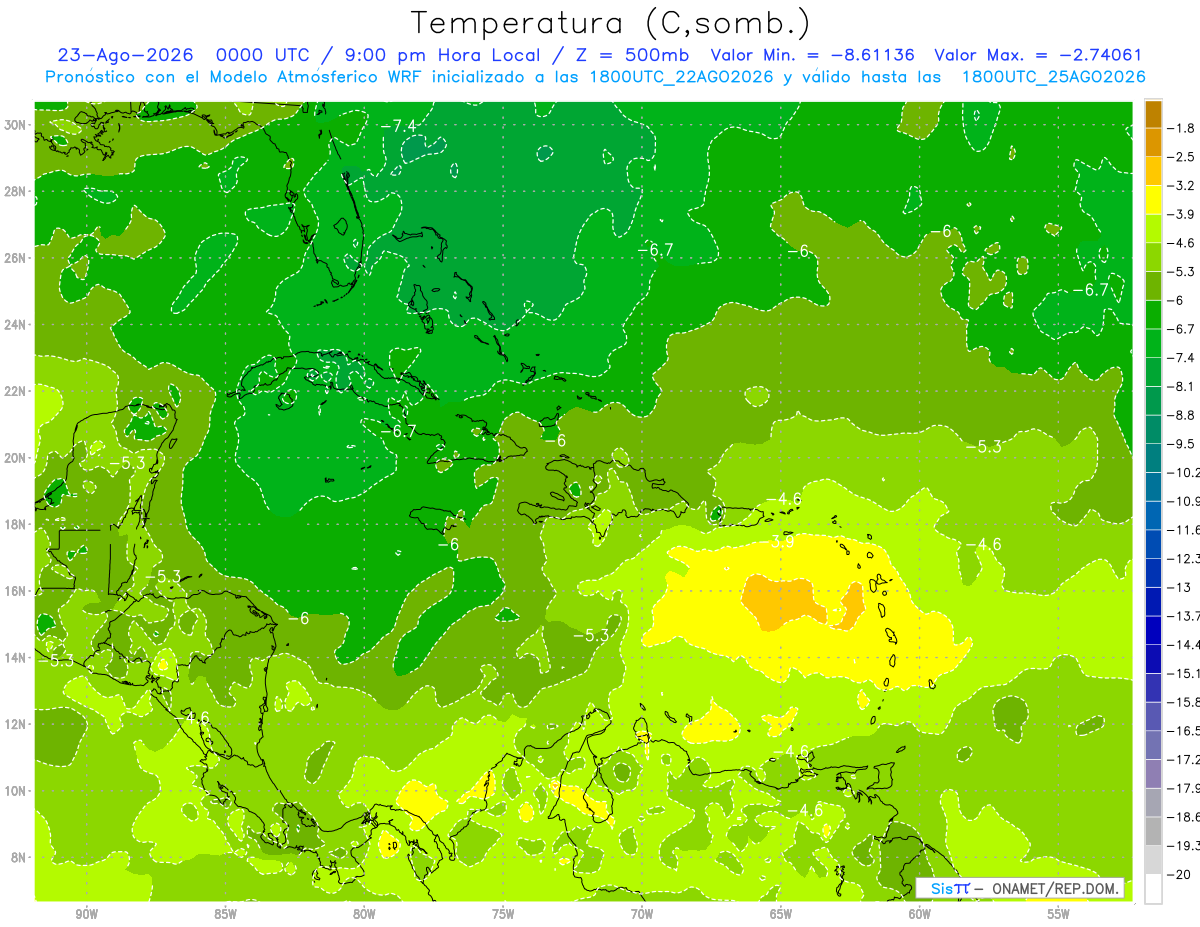Click the '-8.8' color legend value
1200x927 pixels.
coord(1182,415)
